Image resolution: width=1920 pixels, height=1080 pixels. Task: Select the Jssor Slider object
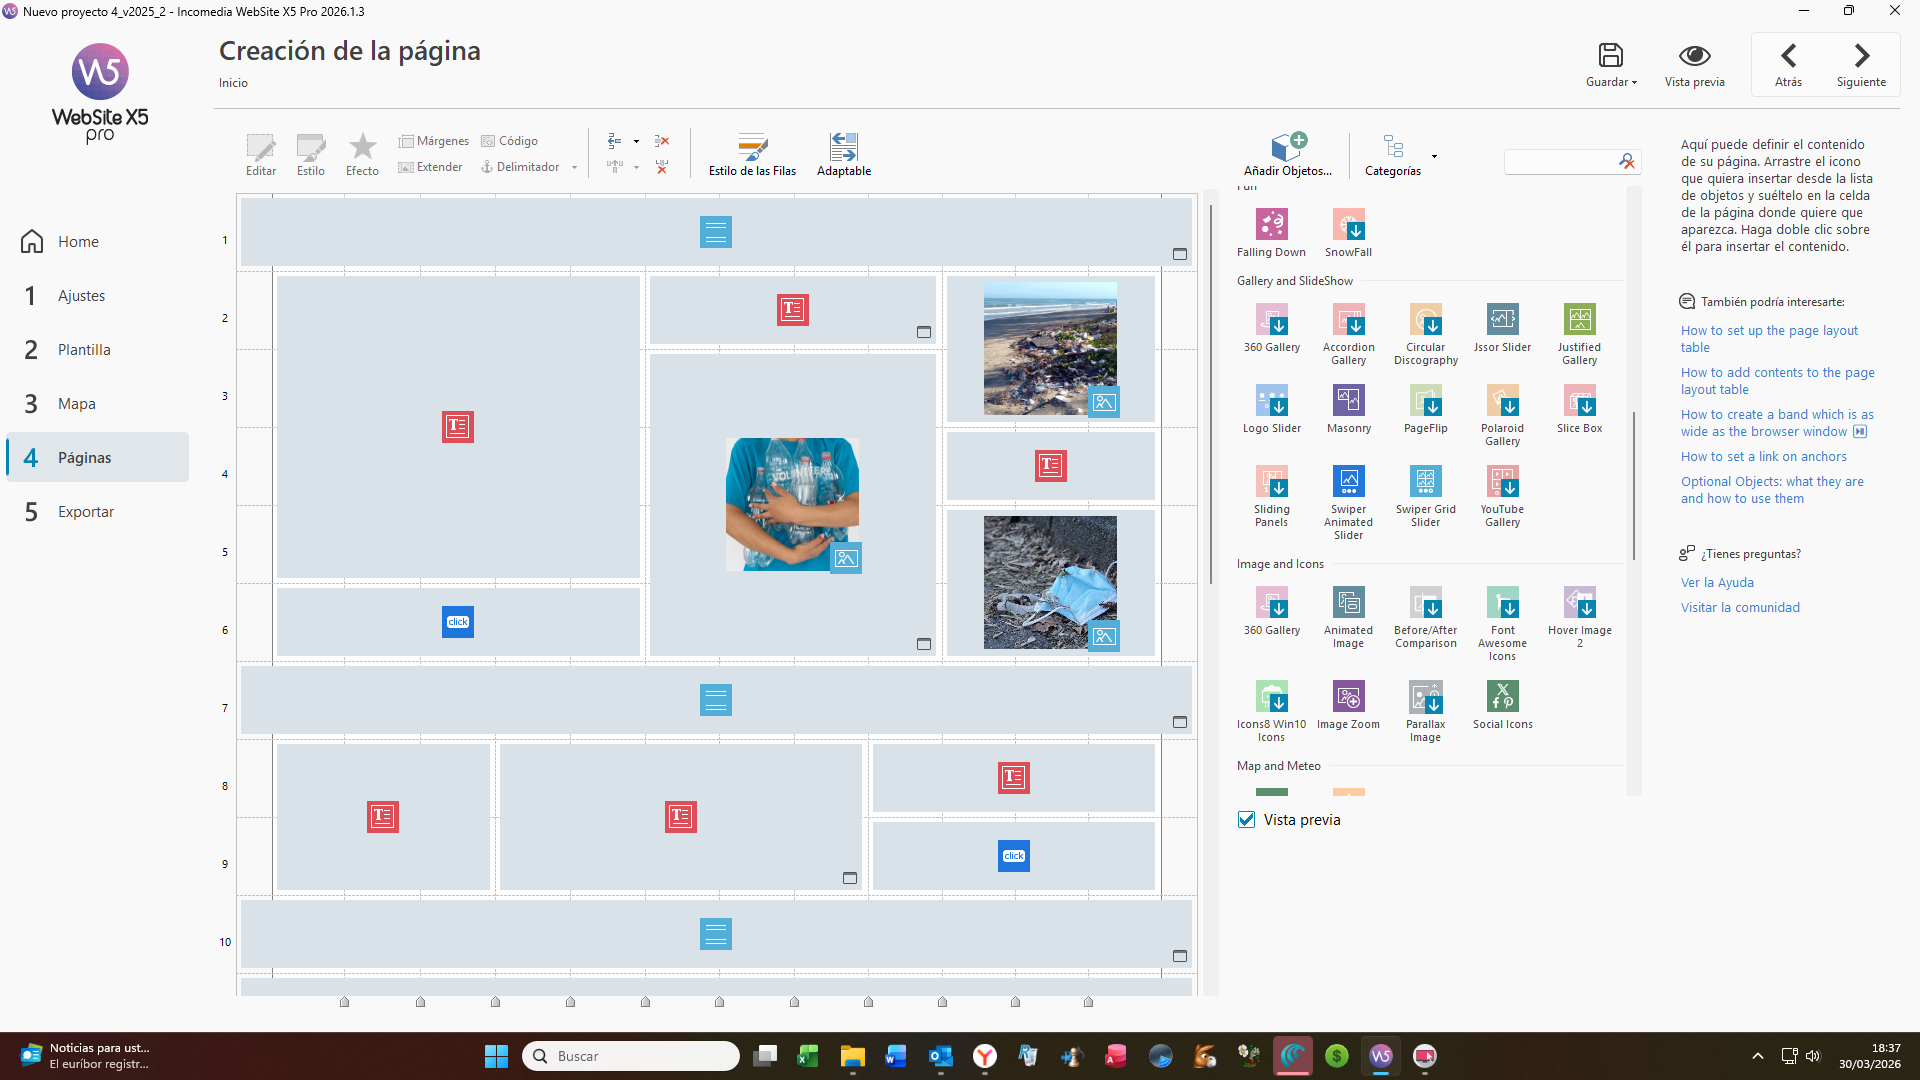(x=1502, y=320)
